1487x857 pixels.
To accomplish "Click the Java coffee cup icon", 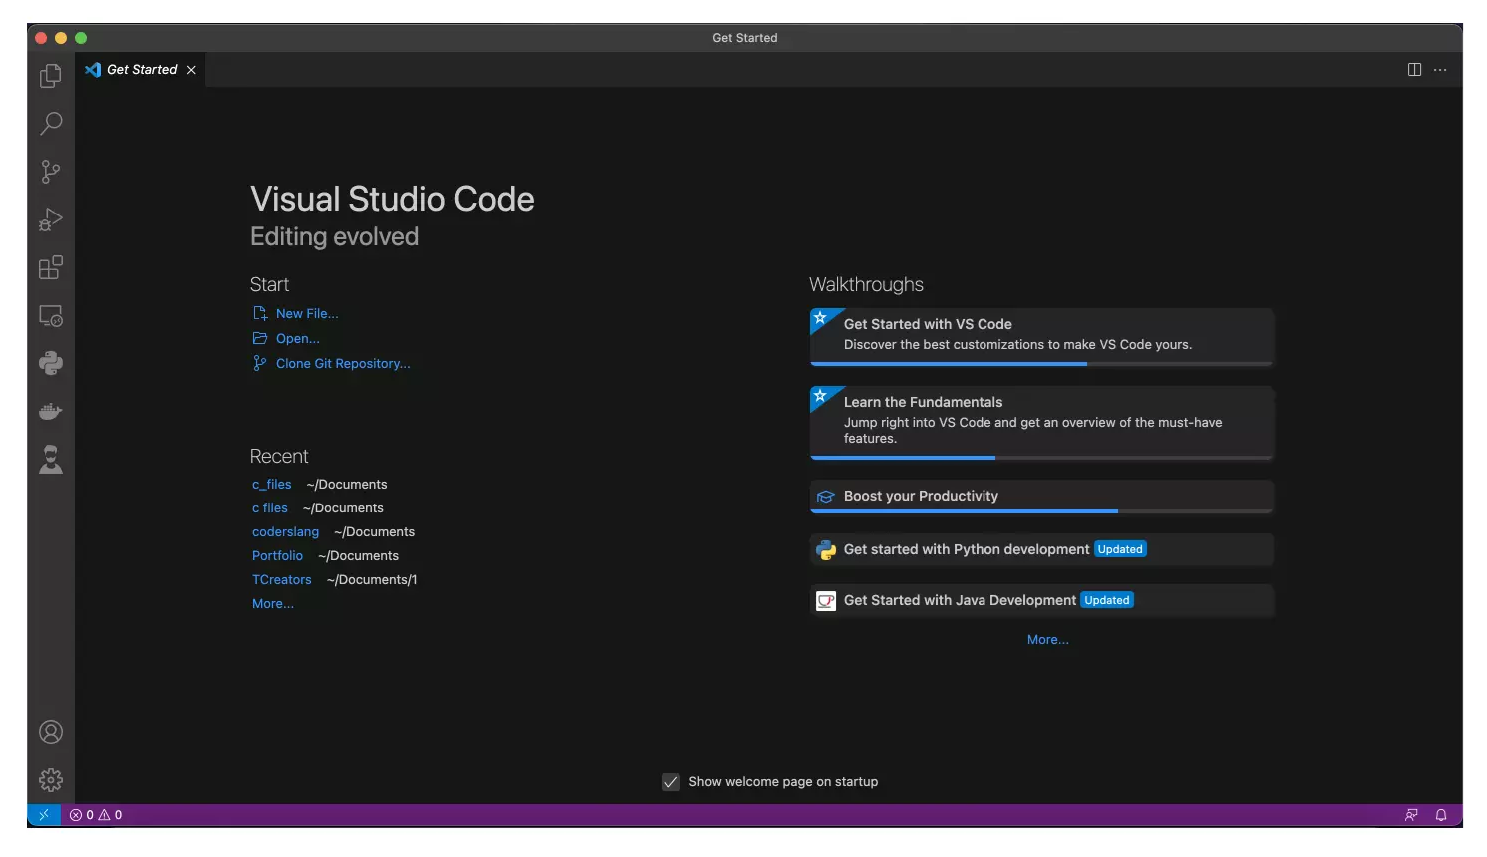I will (x=826, y=601).
